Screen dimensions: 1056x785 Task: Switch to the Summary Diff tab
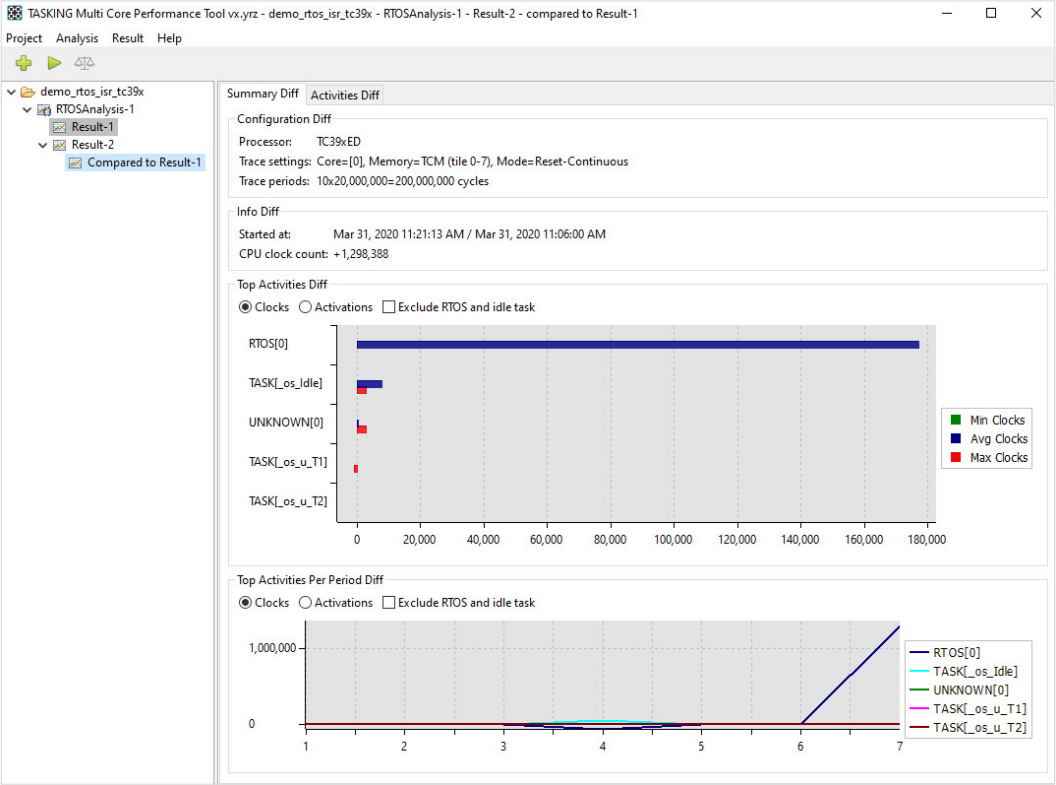click(263, 94)
